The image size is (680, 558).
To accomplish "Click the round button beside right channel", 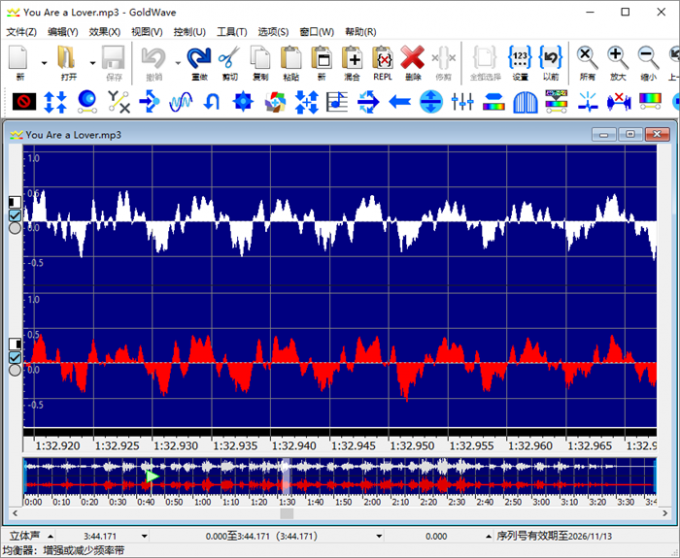I will (15, 370).
